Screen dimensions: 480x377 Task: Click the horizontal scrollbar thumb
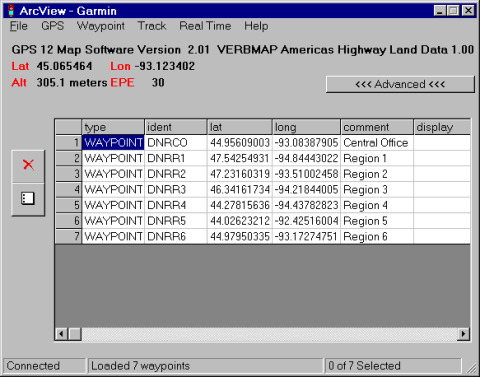(75, 334)
